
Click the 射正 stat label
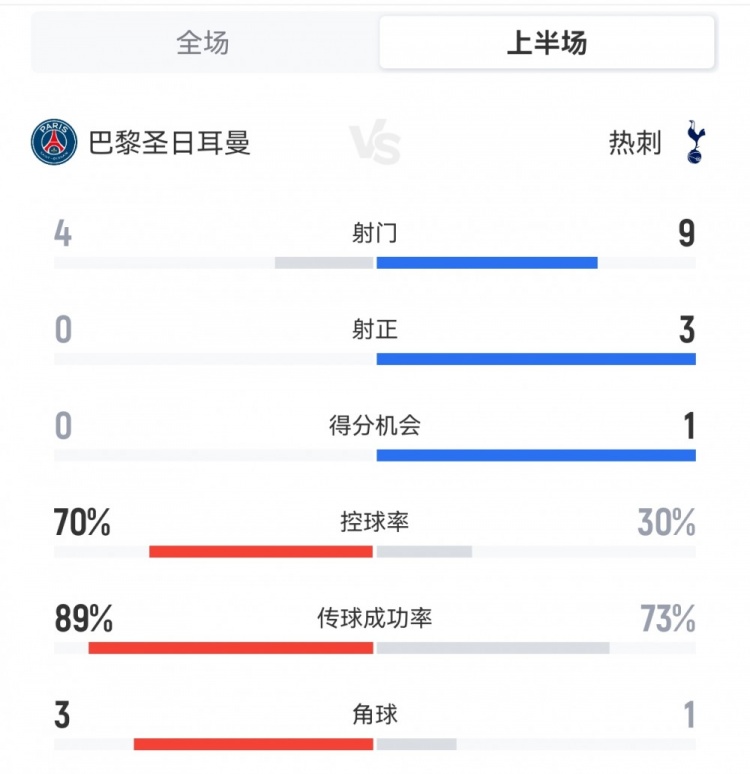pos(375,330)
